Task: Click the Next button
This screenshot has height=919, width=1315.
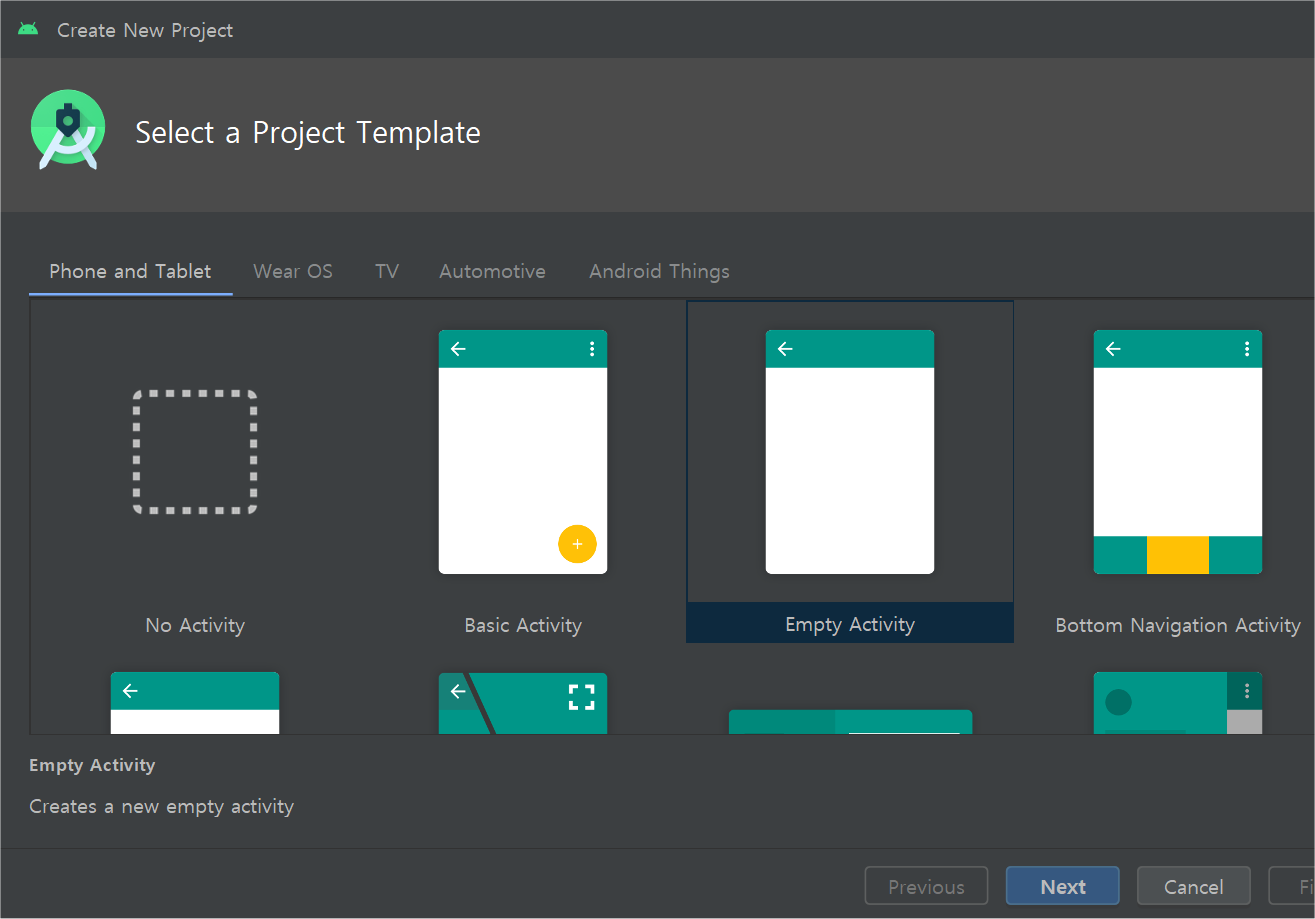Action: tap(1062, 886)
